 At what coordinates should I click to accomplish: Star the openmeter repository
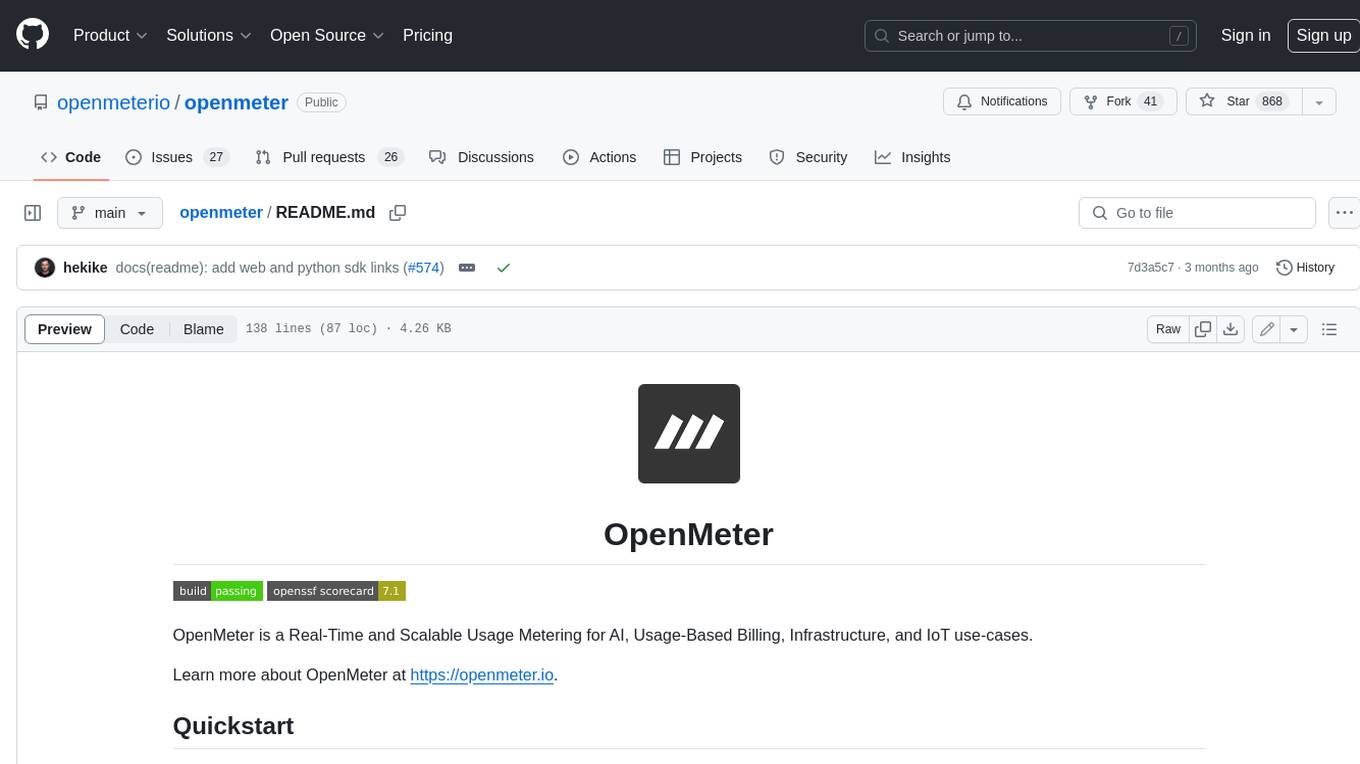1243,102
